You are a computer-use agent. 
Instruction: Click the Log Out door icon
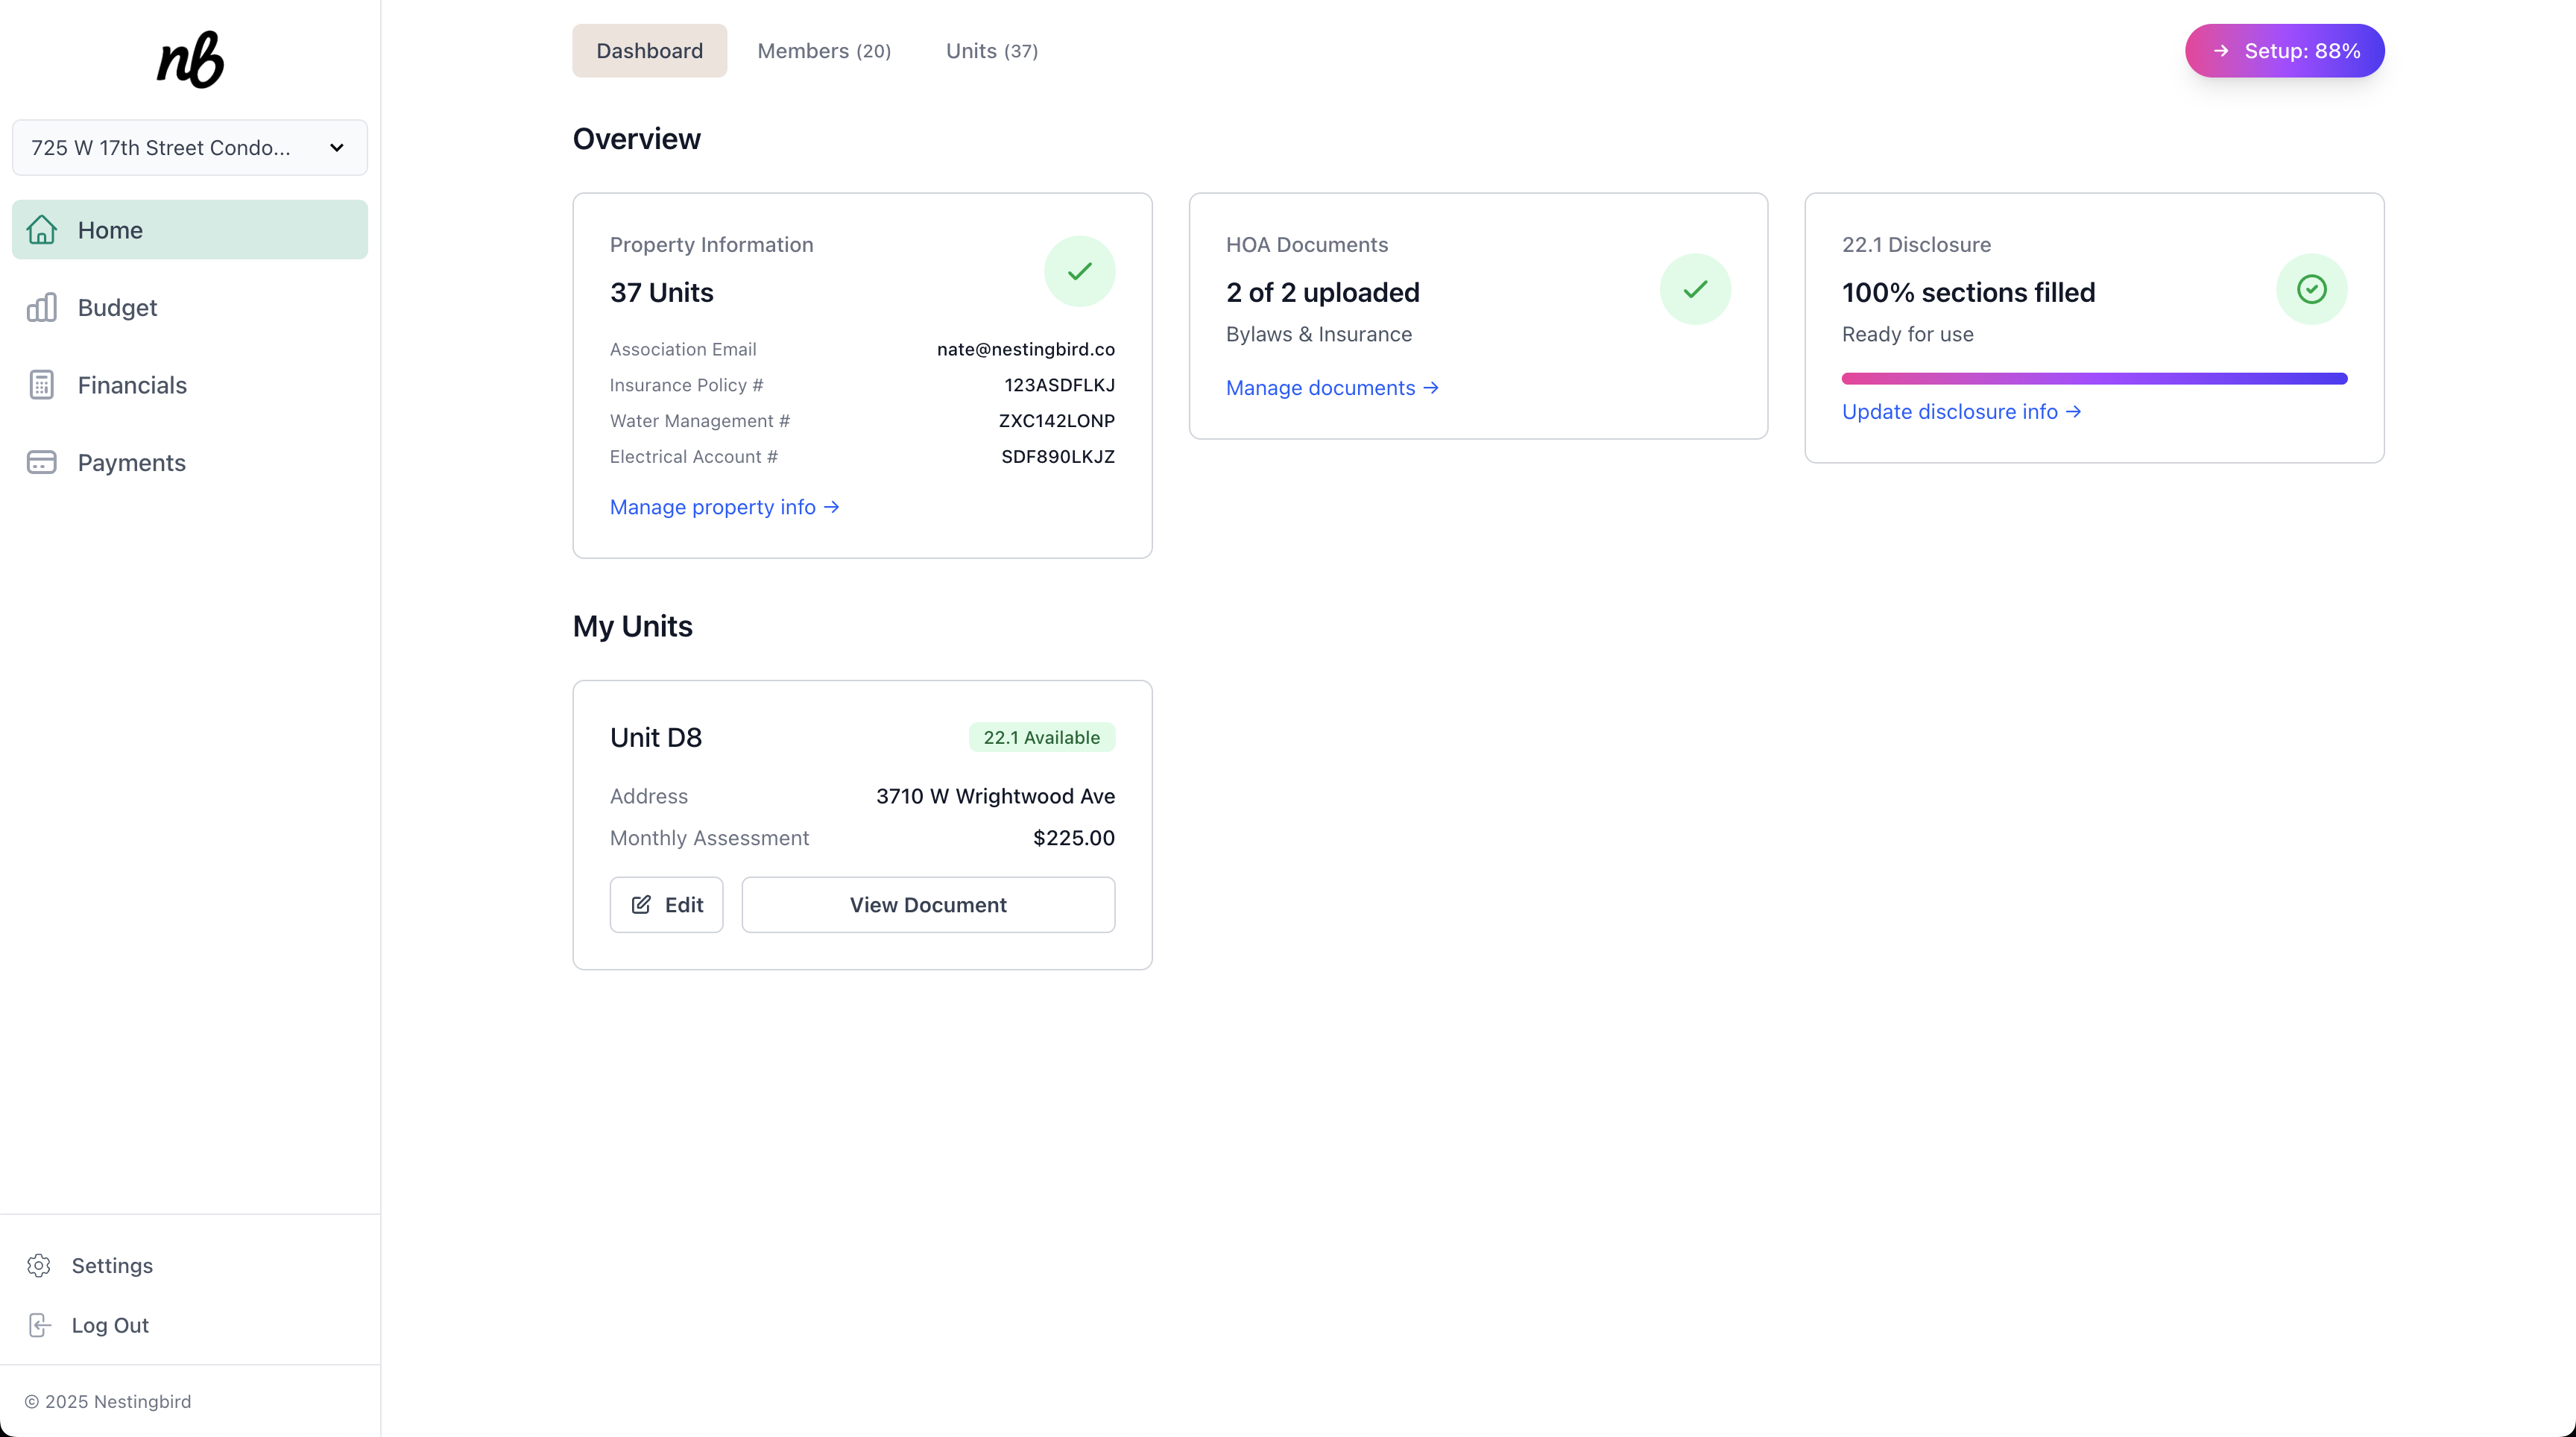pyautogui.click(x=39, y=1325)
